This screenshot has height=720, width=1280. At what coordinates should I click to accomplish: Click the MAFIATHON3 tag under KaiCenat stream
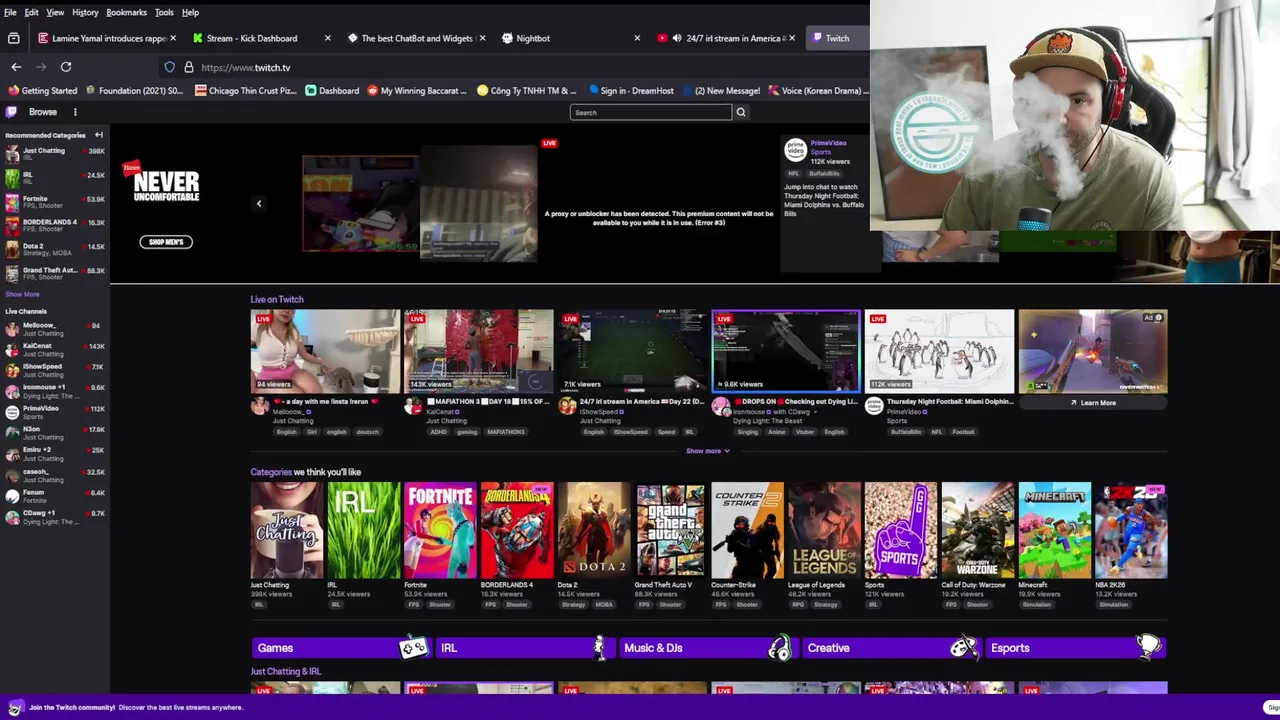tap(505, 432)
